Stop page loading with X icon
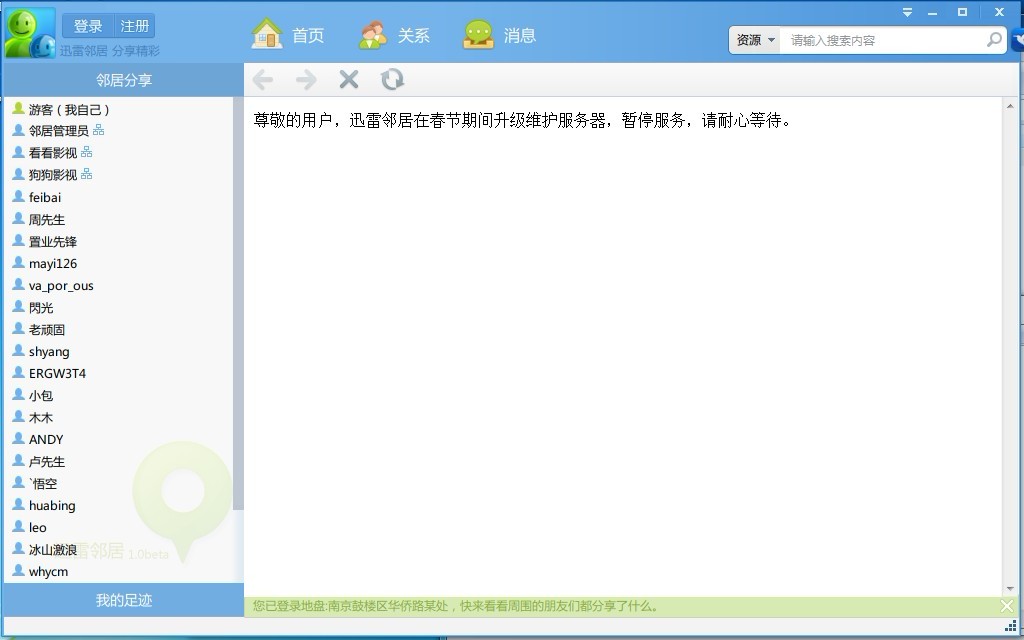 coord(349,80)
